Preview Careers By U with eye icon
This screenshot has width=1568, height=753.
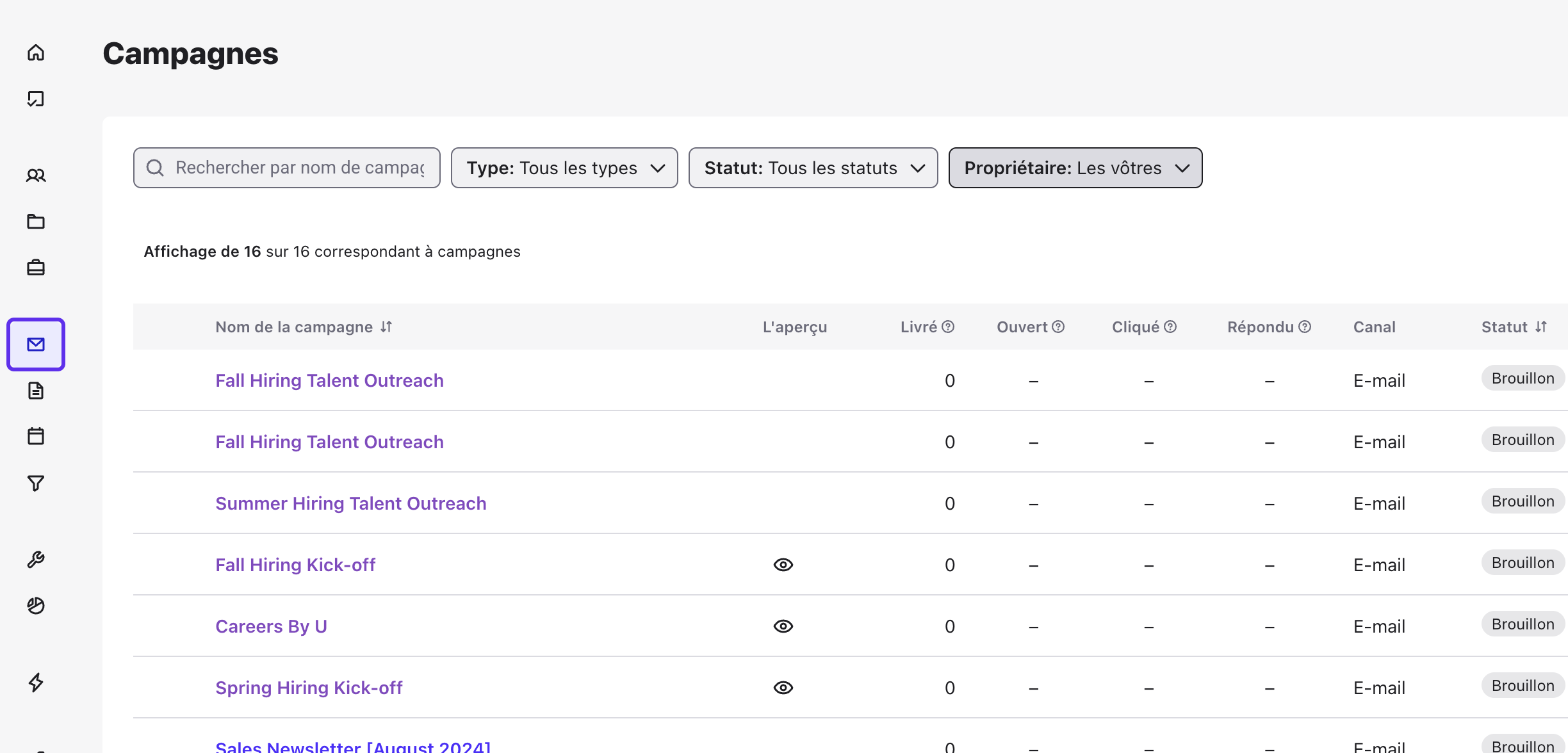coord(783,627)
